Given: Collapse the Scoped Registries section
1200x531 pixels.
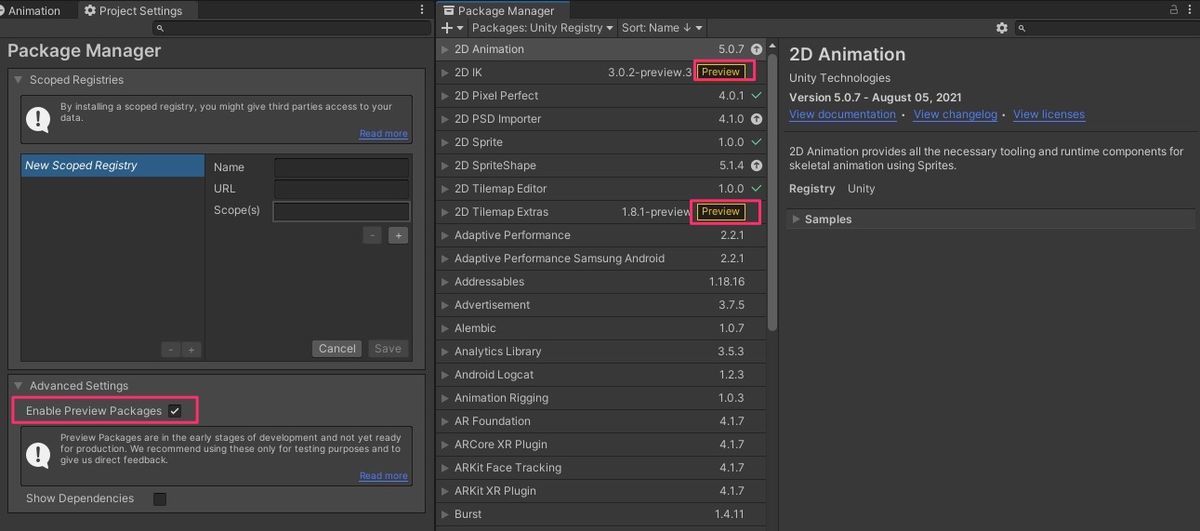Looking at the screenshot, I should 19,80.
